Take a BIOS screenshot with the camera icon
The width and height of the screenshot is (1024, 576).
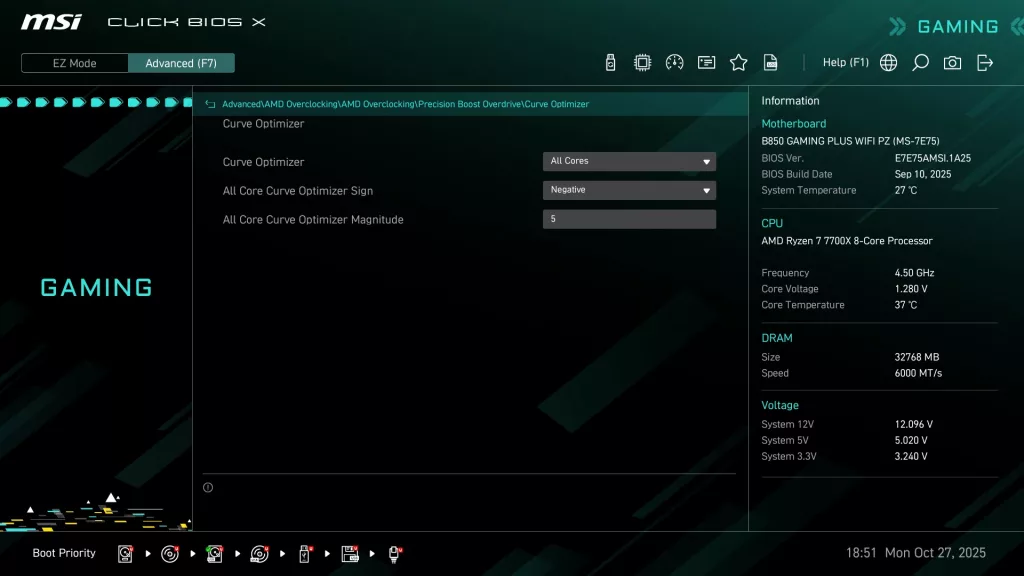point(952,62)
